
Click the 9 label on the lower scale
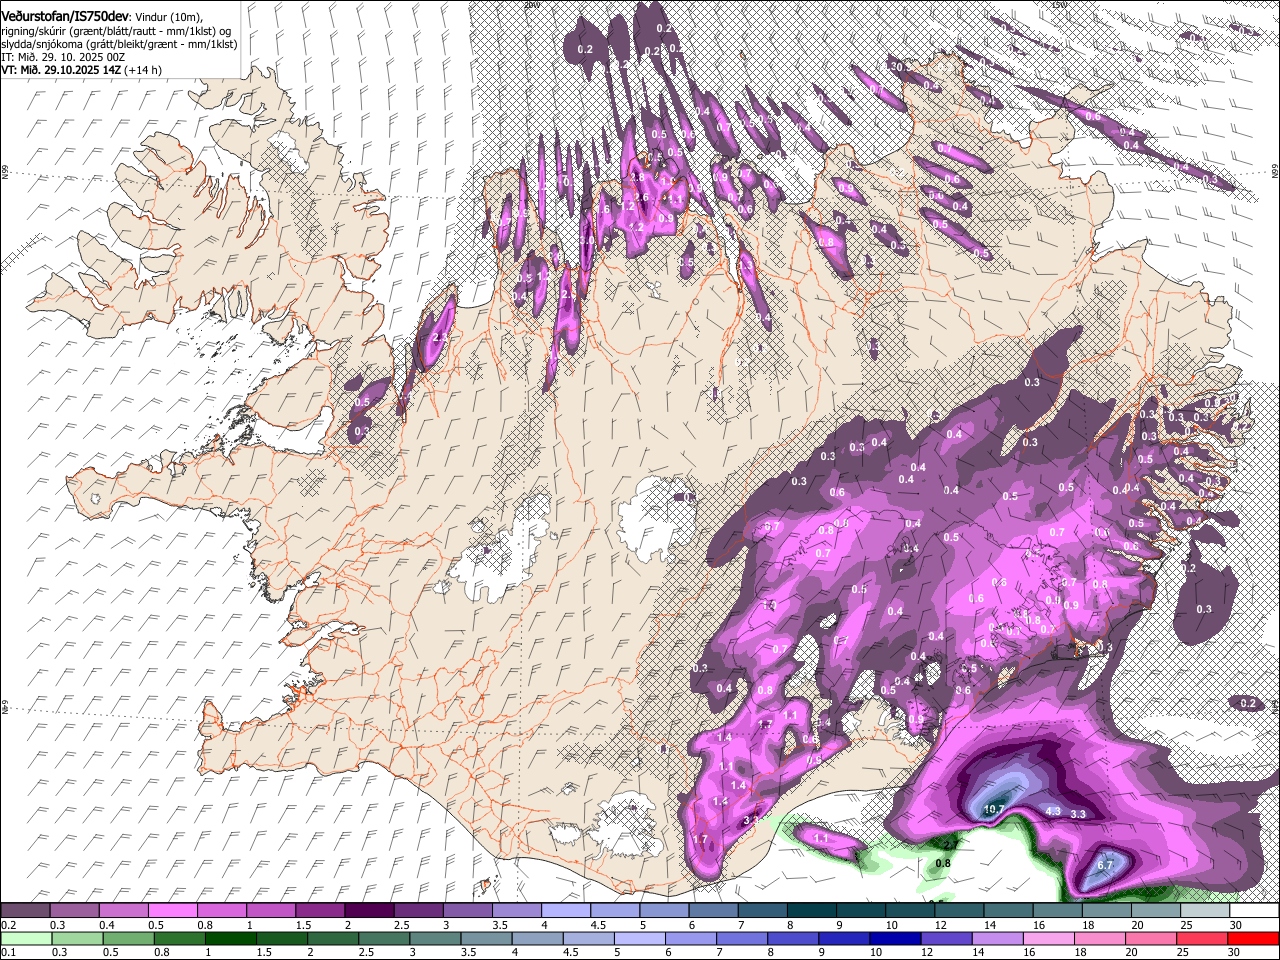coord(822,952)
